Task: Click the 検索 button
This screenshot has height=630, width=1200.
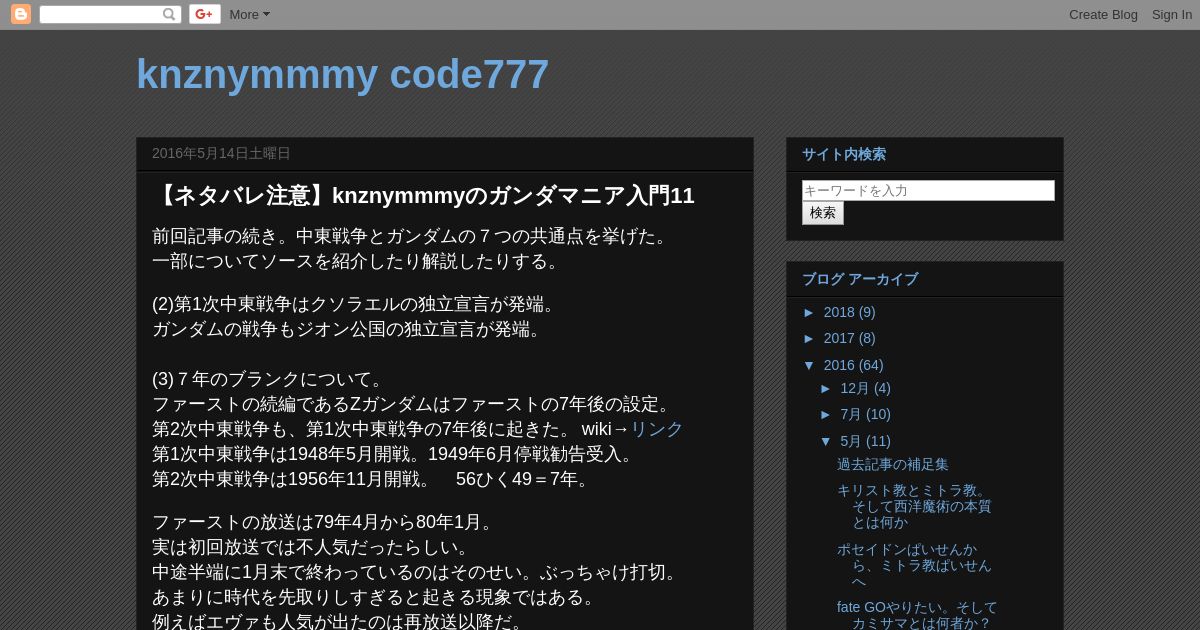Action: (x=823, y=213)
